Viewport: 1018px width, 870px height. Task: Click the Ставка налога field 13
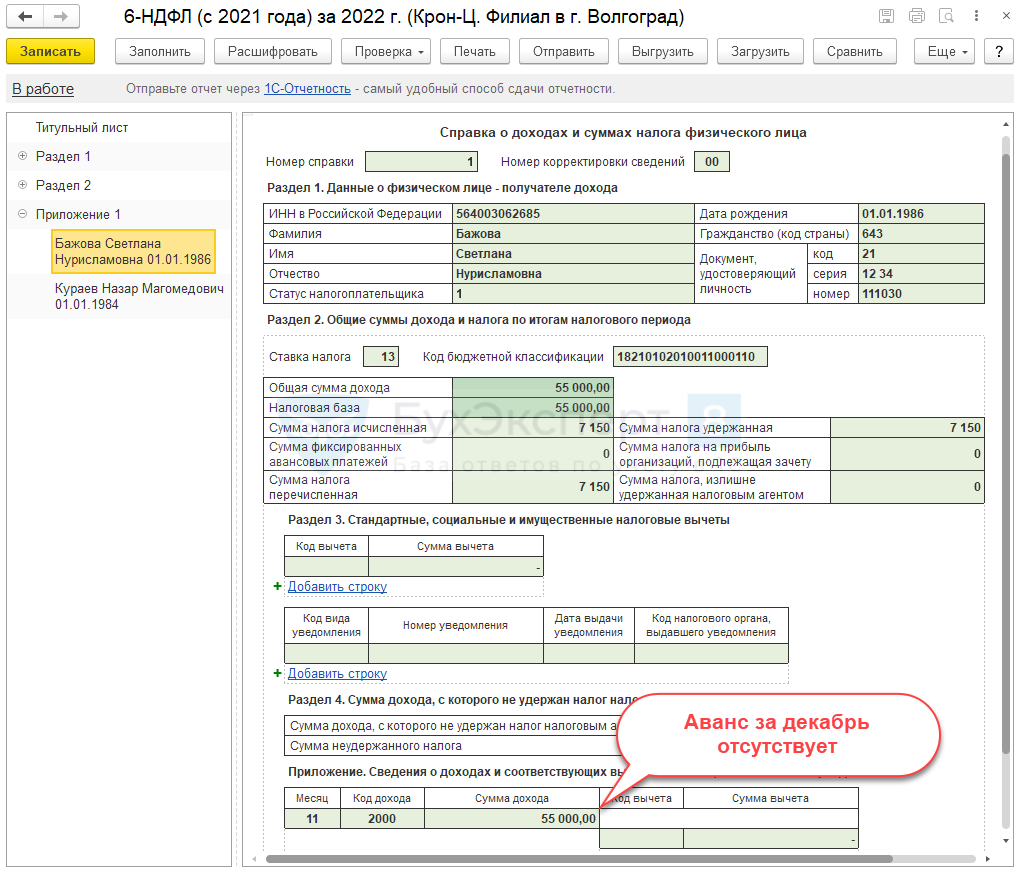[x=381, y=356]
